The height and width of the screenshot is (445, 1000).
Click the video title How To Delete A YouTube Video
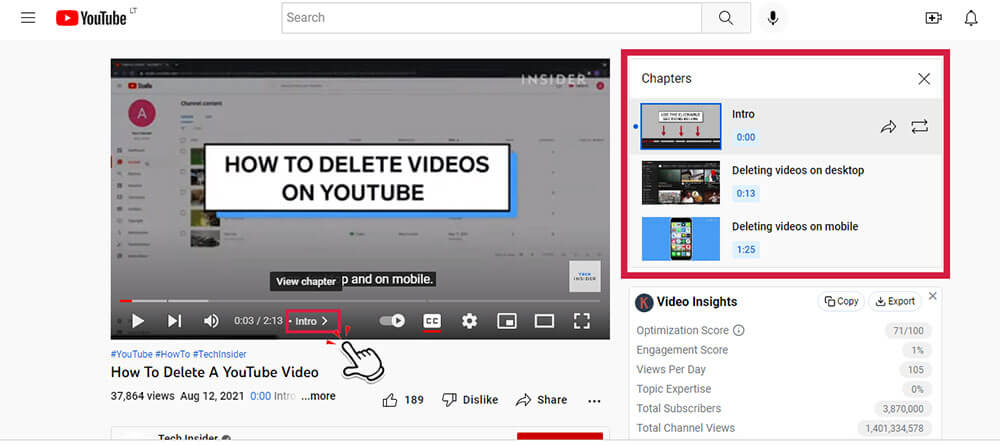pos(215,372)
